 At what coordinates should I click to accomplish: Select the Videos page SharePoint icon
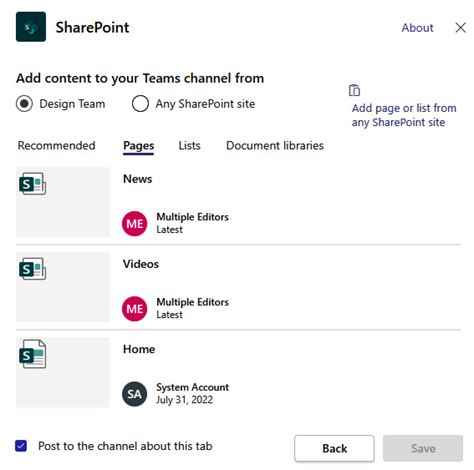pyautogui.click(x=32, y=269)
